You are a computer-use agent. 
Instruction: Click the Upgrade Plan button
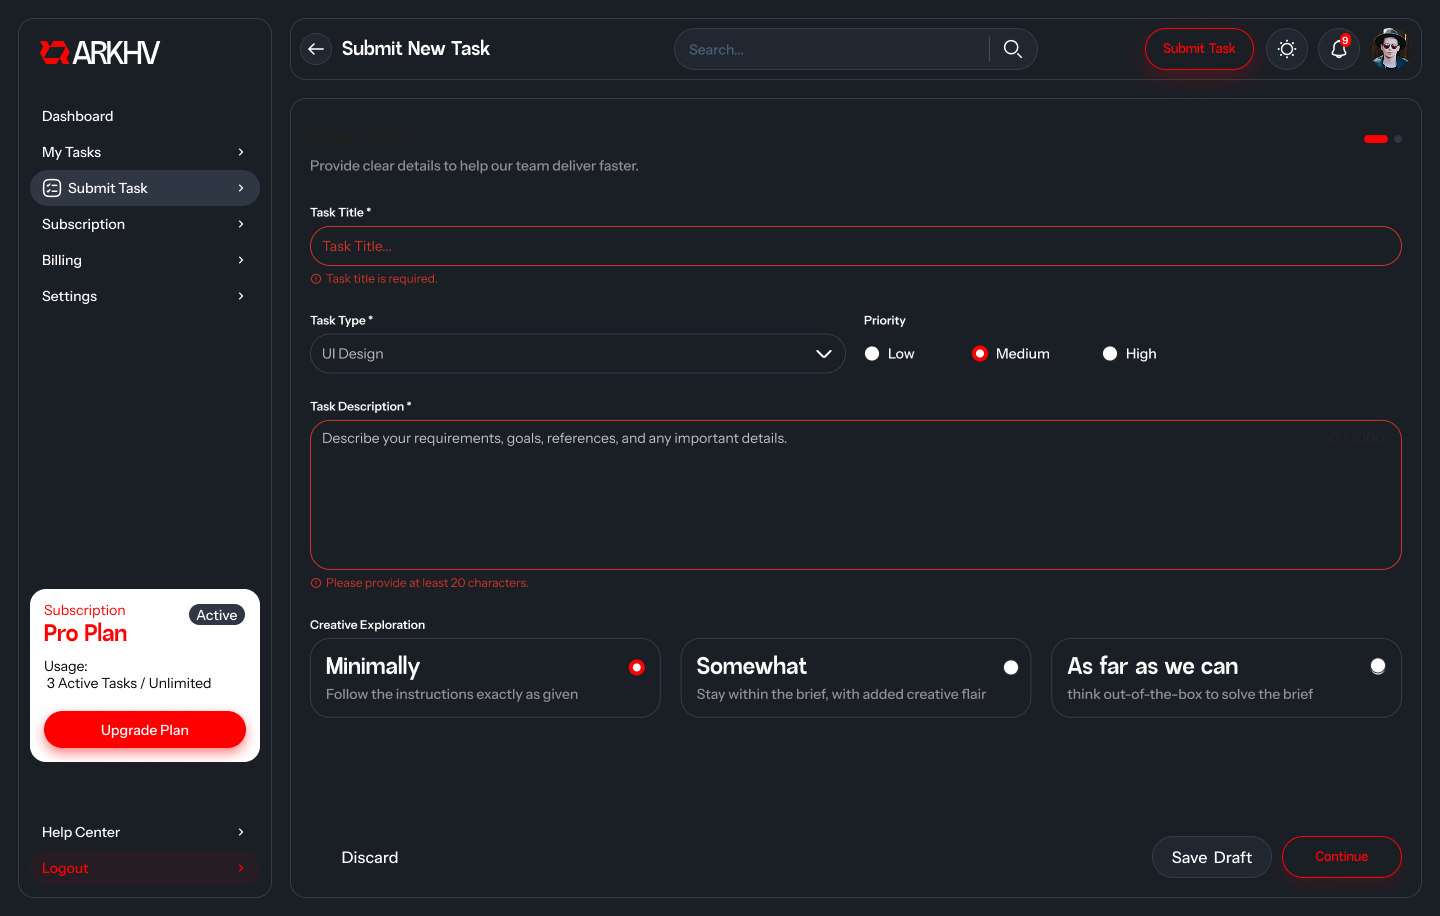point(145,730)
